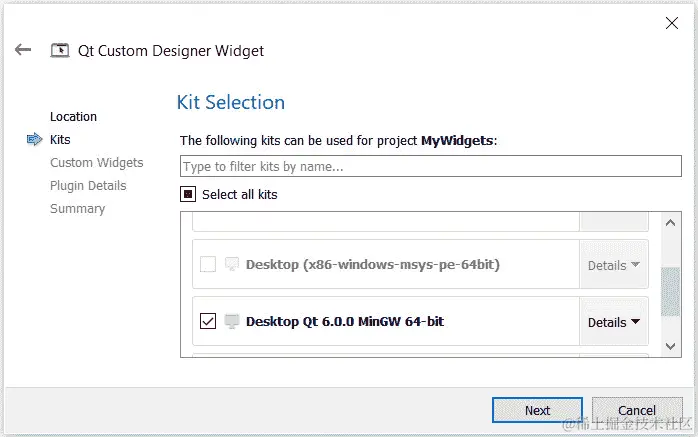698x437 pixels.
Task: Select the Kits step in the sidebar
Action: [x=60, y=140]
